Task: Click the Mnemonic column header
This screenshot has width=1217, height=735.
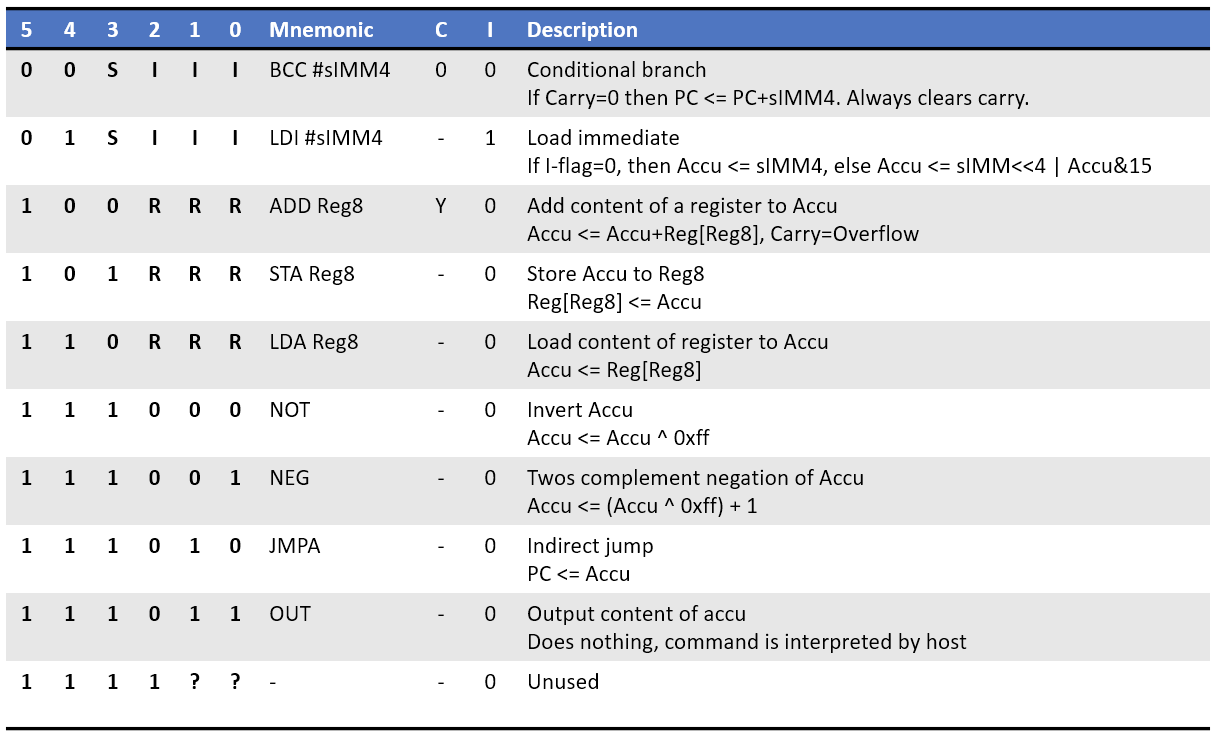Action: pyautogui.click(x=321, y=30)
